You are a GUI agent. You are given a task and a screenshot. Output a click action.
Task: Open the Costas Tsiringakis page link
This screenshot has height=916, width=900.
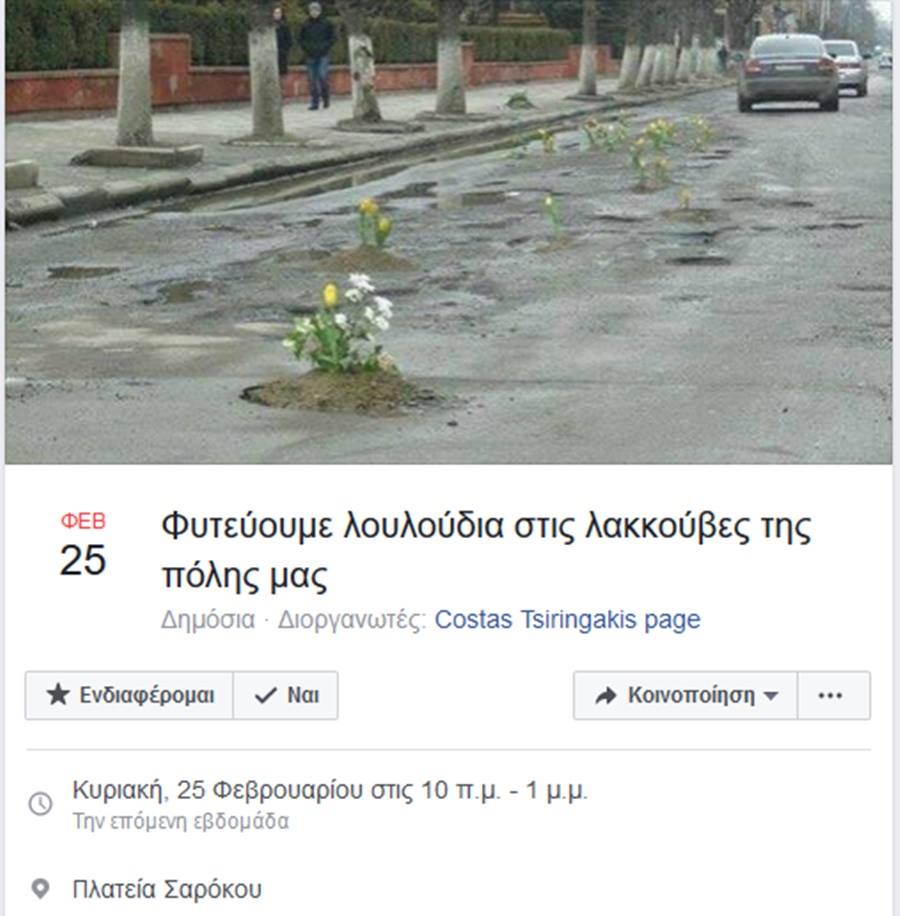click(x=567, y=620)
